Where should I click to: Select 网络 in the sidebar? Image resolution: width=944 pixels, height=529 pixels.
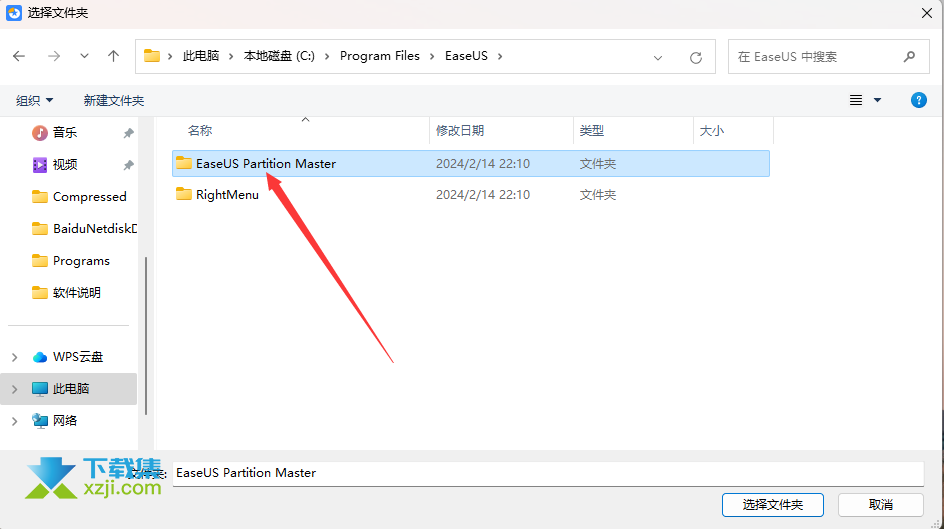click(65, 421)
